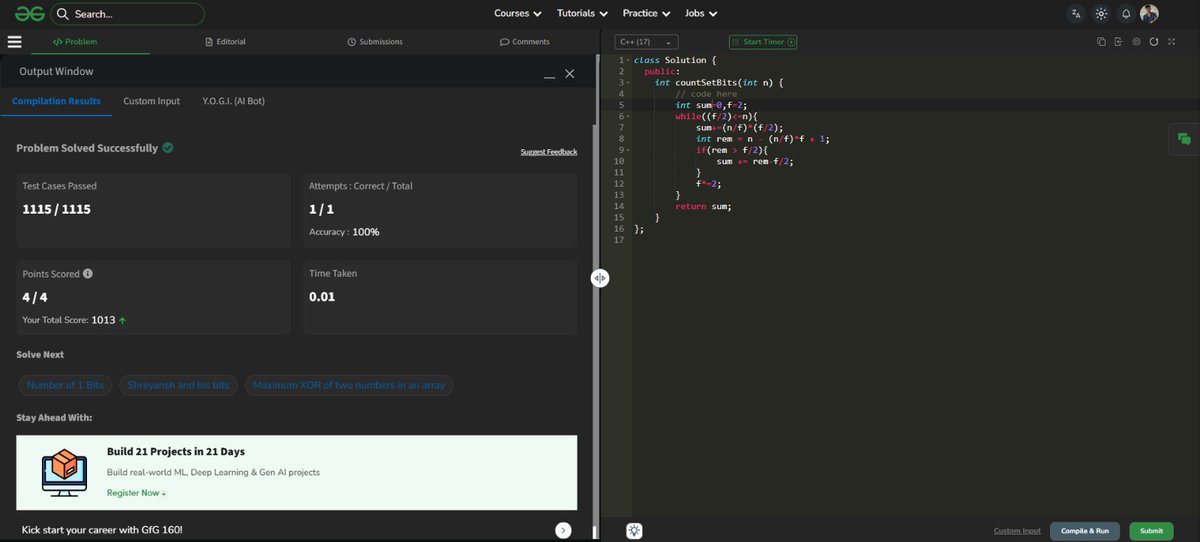
Task: Click the panel splitter handle icon
Action: tap(599, 278)
